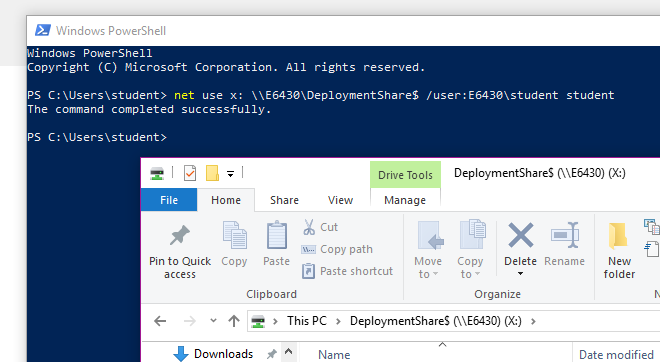The image size is (660, 362).
Task: Switch to the Share ribbon tab
Action: (x=284, y=200)
